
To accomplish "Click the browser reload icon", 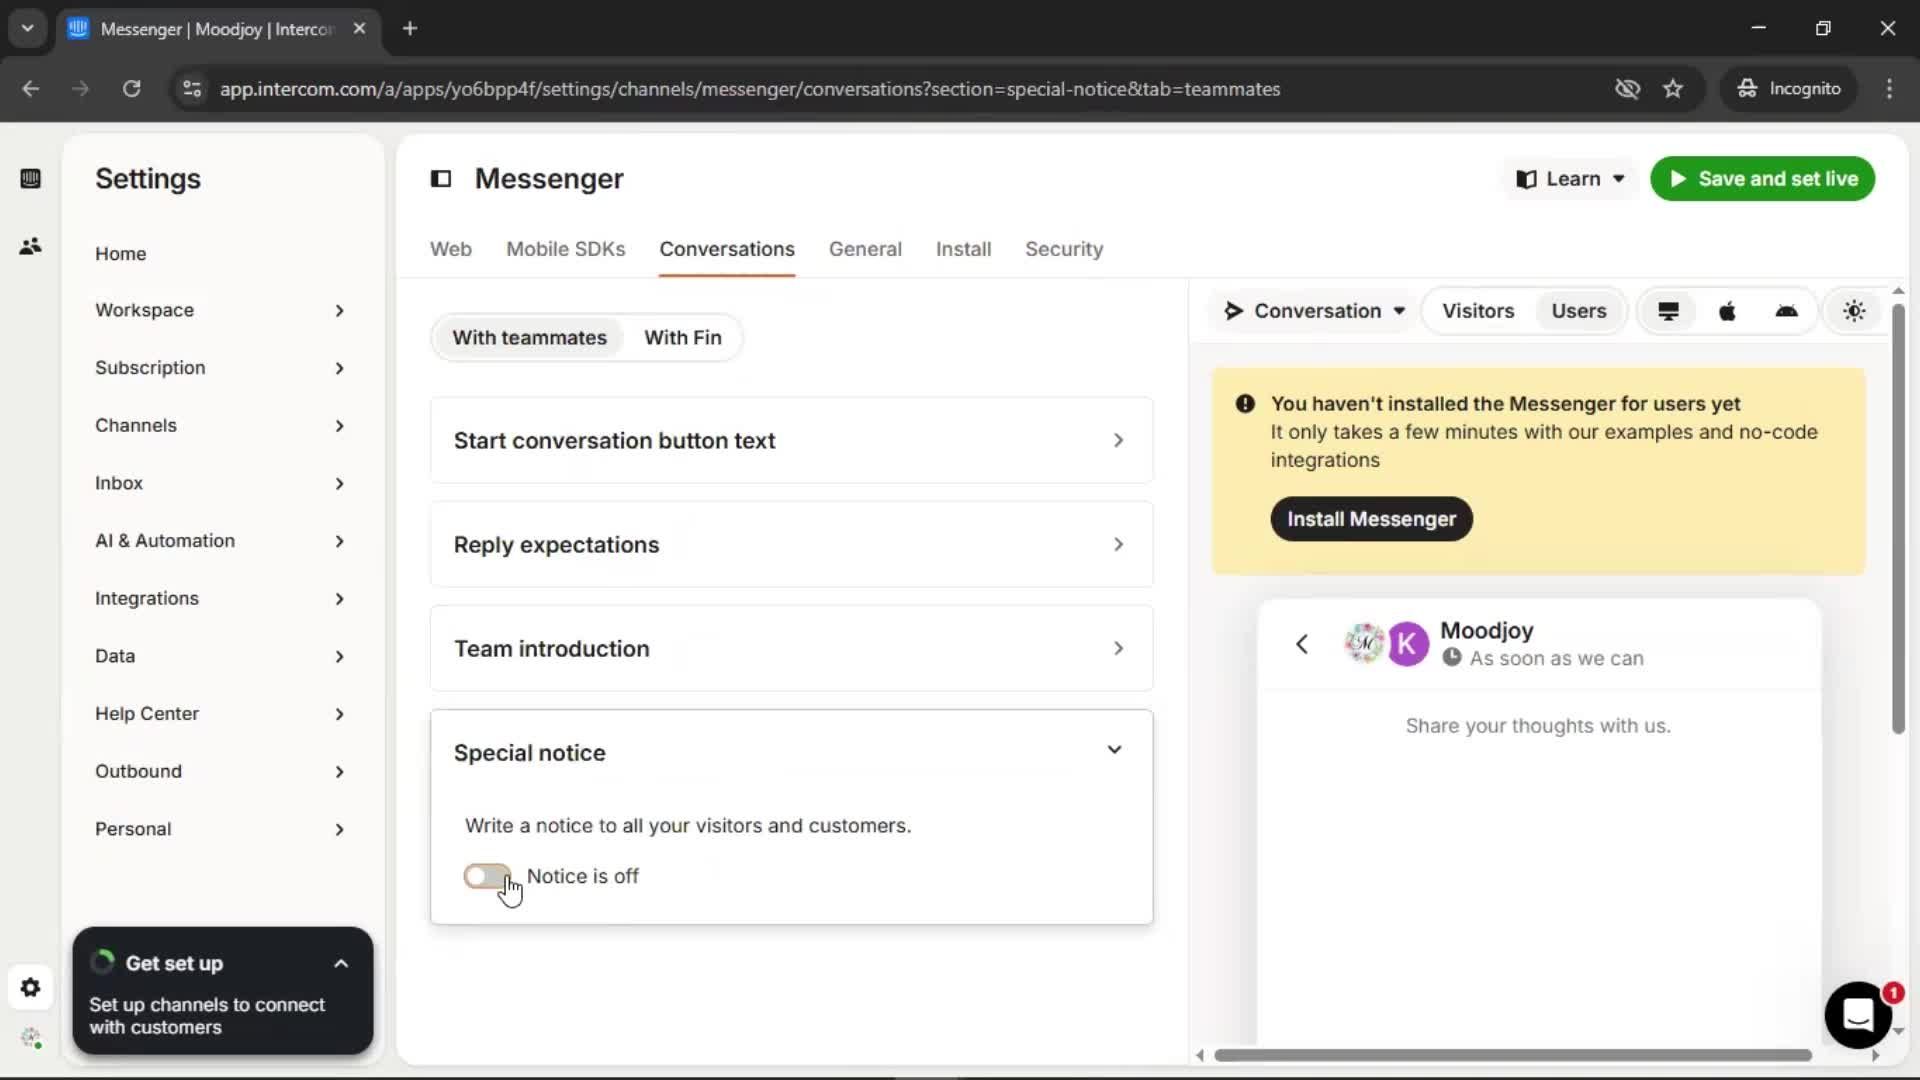I will click(x=131, y=89).
